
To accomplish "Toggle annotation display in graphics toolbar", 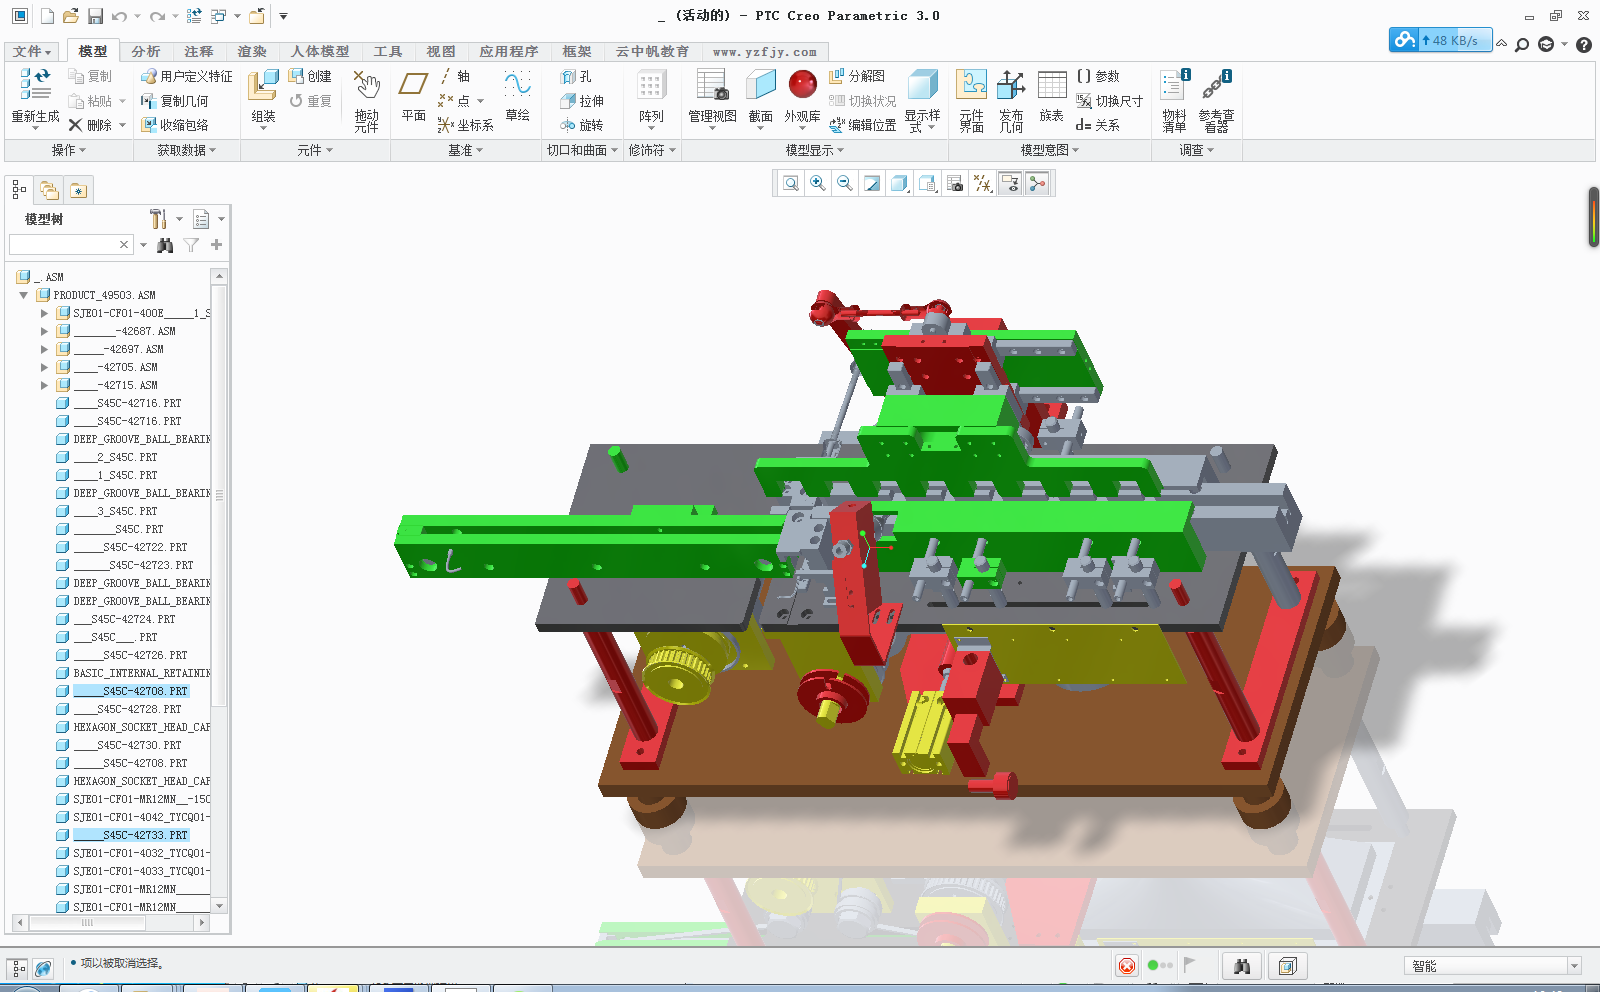I will [x=1009, y=183].
